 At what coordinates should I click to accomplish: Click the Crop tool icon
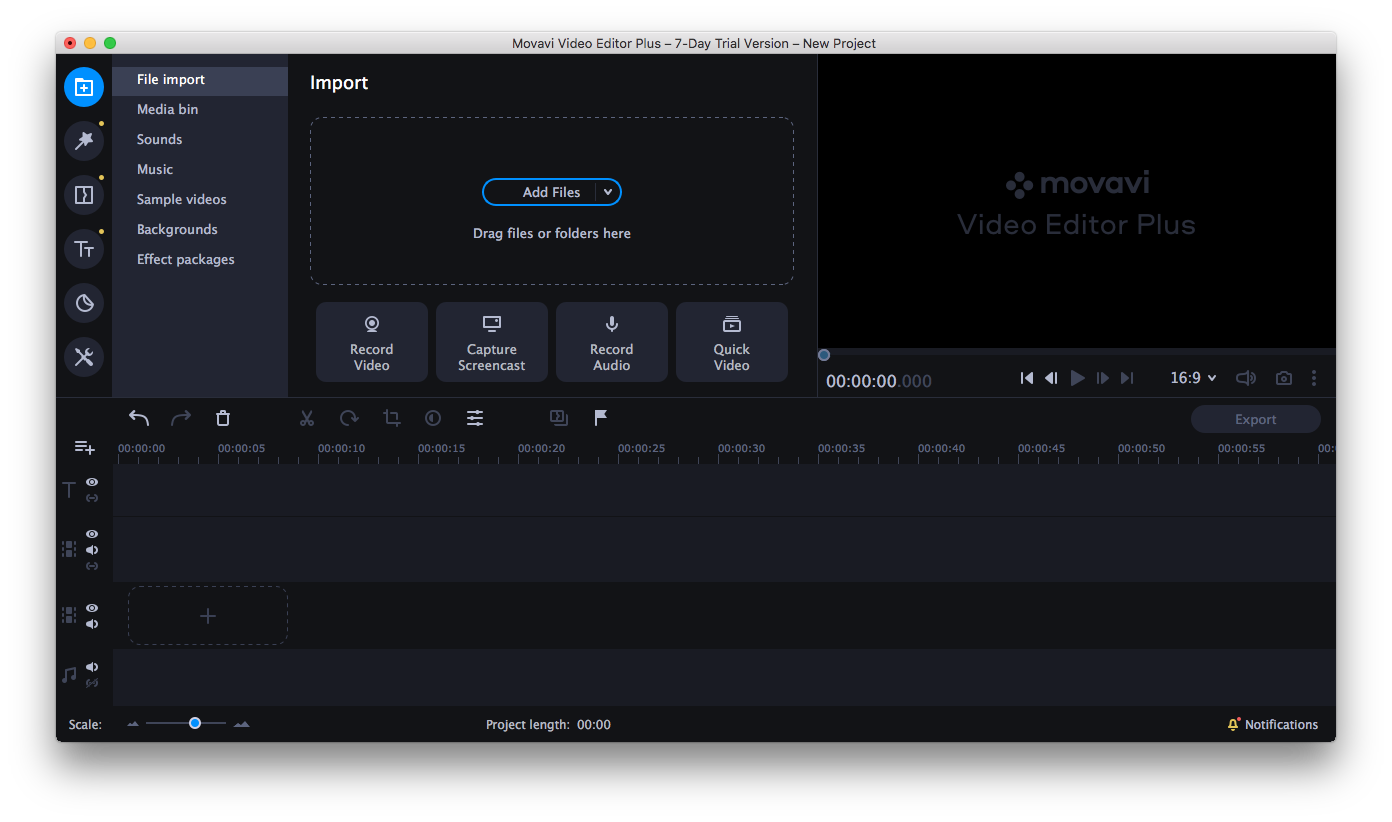pos(392,418)
